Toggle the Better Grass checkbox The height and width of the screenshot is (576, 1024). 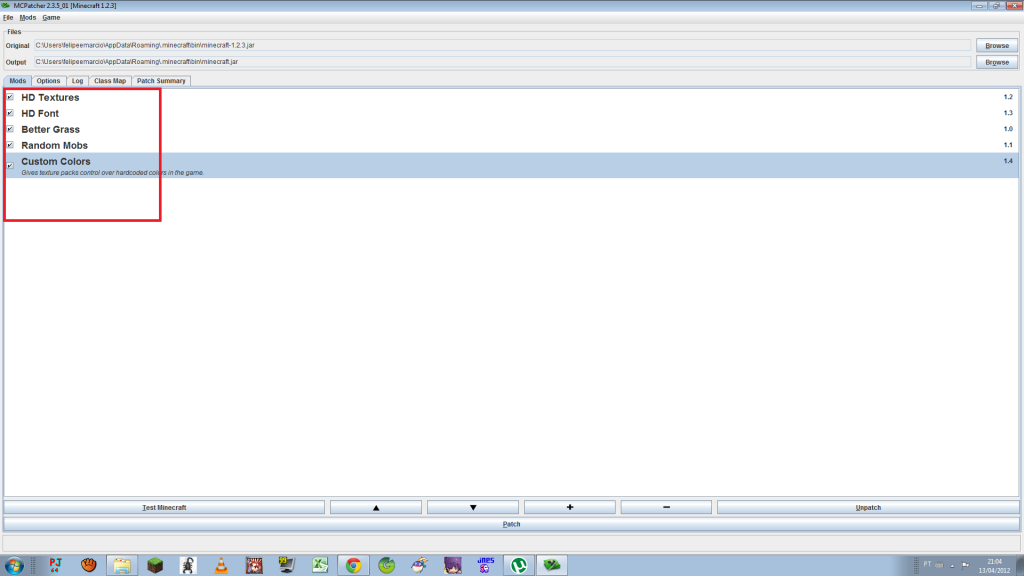click(10, 129)
